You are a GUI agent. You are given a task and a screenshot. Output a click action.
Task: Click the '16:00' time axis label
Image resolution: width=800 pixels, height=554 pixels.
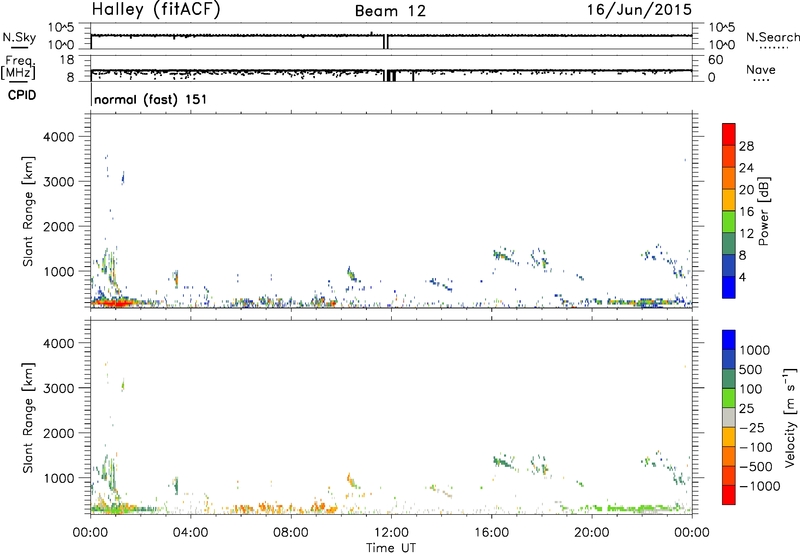click(x=491, y=533)
